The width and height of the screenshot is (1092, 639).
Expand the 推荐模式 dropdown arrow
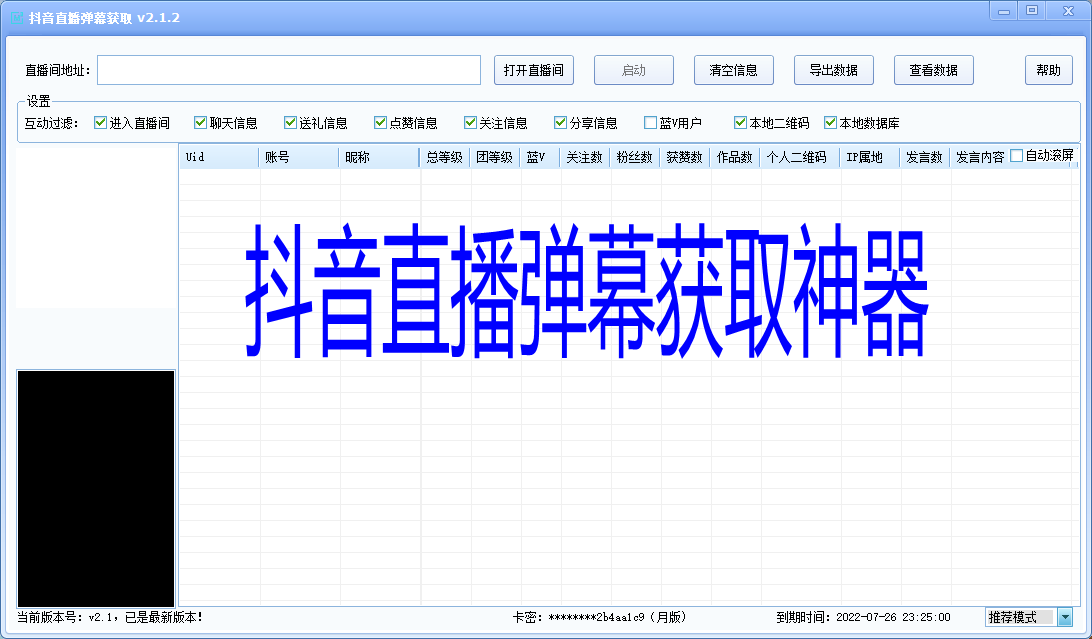point(1065,617)
